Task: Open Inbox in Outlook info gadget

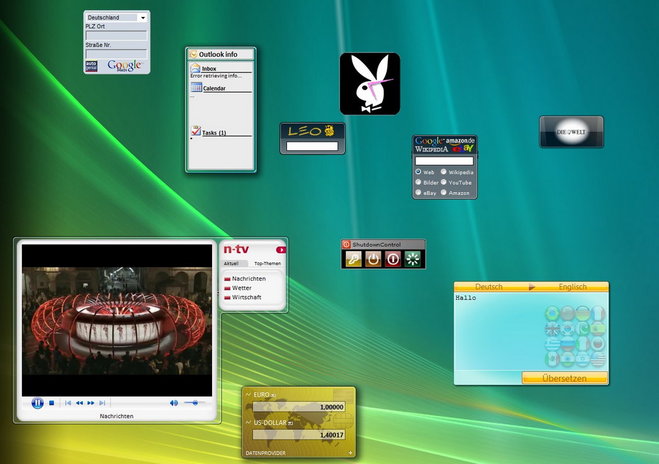Action: pyautogui.click(x=209, y=69)
